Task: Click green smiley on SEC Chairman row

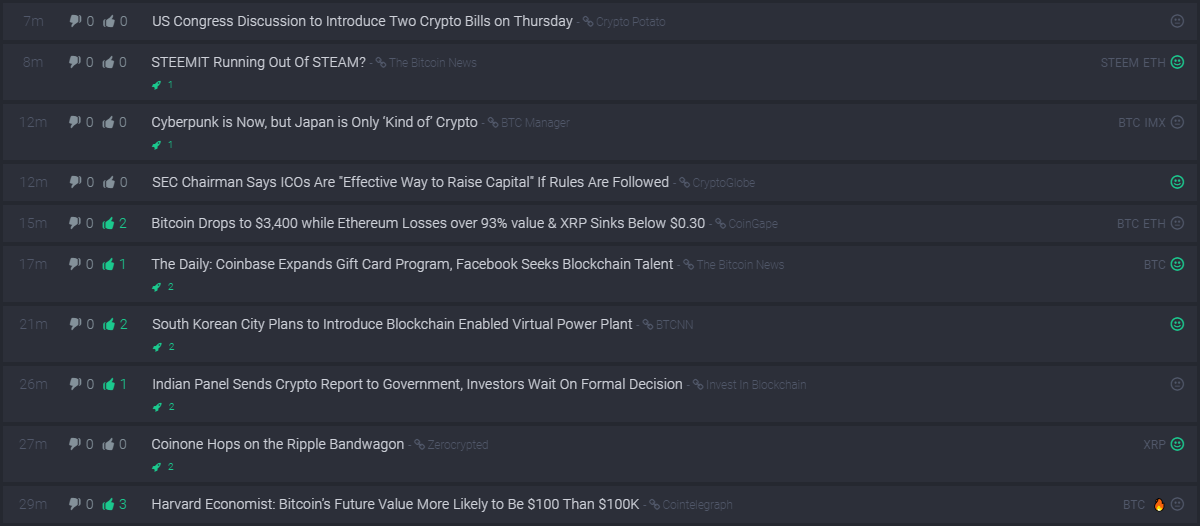Action: point(1177,182)
